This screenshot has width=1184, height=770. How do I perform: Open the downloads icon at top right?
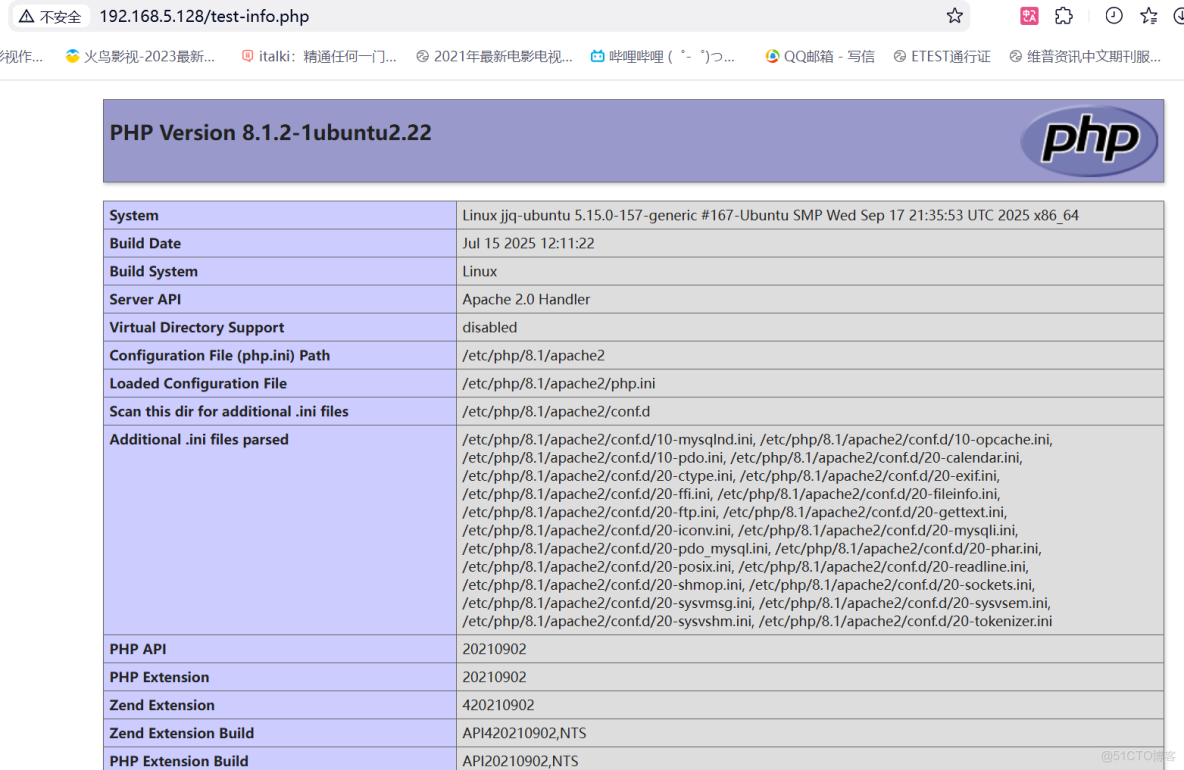pos(1180,16)
